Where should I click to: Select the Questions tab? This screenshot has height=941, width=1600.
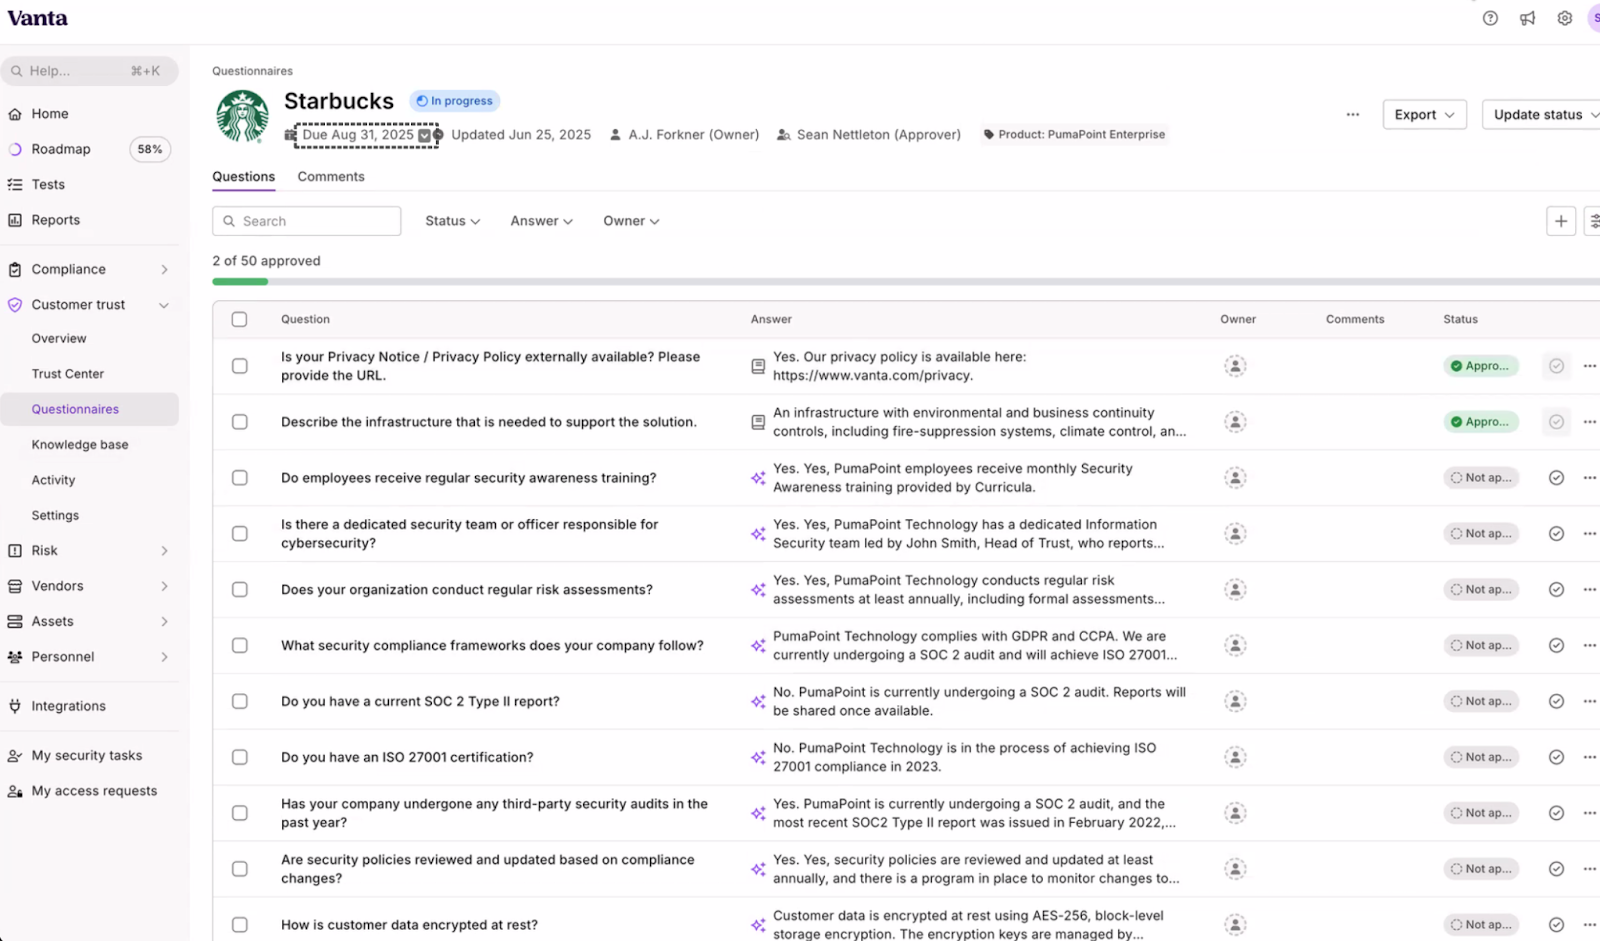point(243,177)
